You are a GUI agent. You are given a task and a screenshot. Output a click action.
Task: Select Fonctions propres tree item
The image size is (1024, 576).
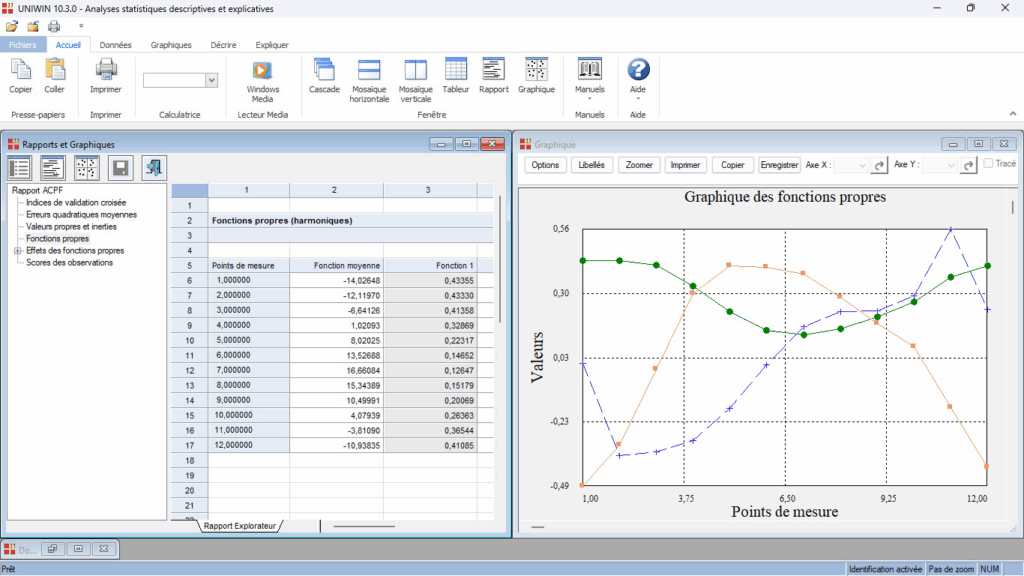(57, 238)
